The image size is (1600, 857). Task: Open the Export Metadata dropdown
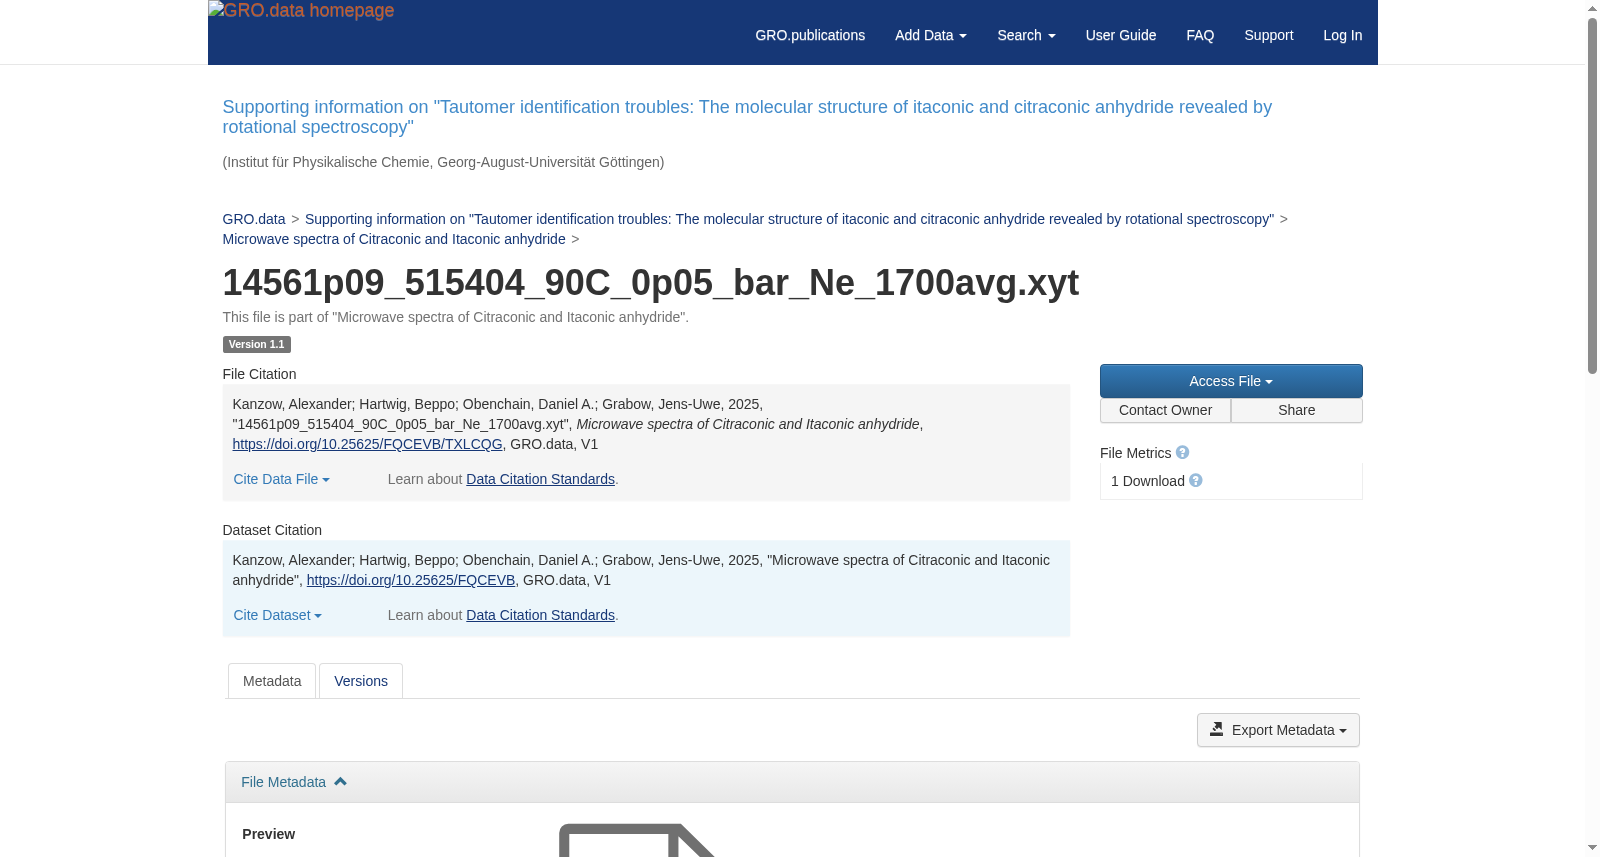click(x=1278, y=730)
